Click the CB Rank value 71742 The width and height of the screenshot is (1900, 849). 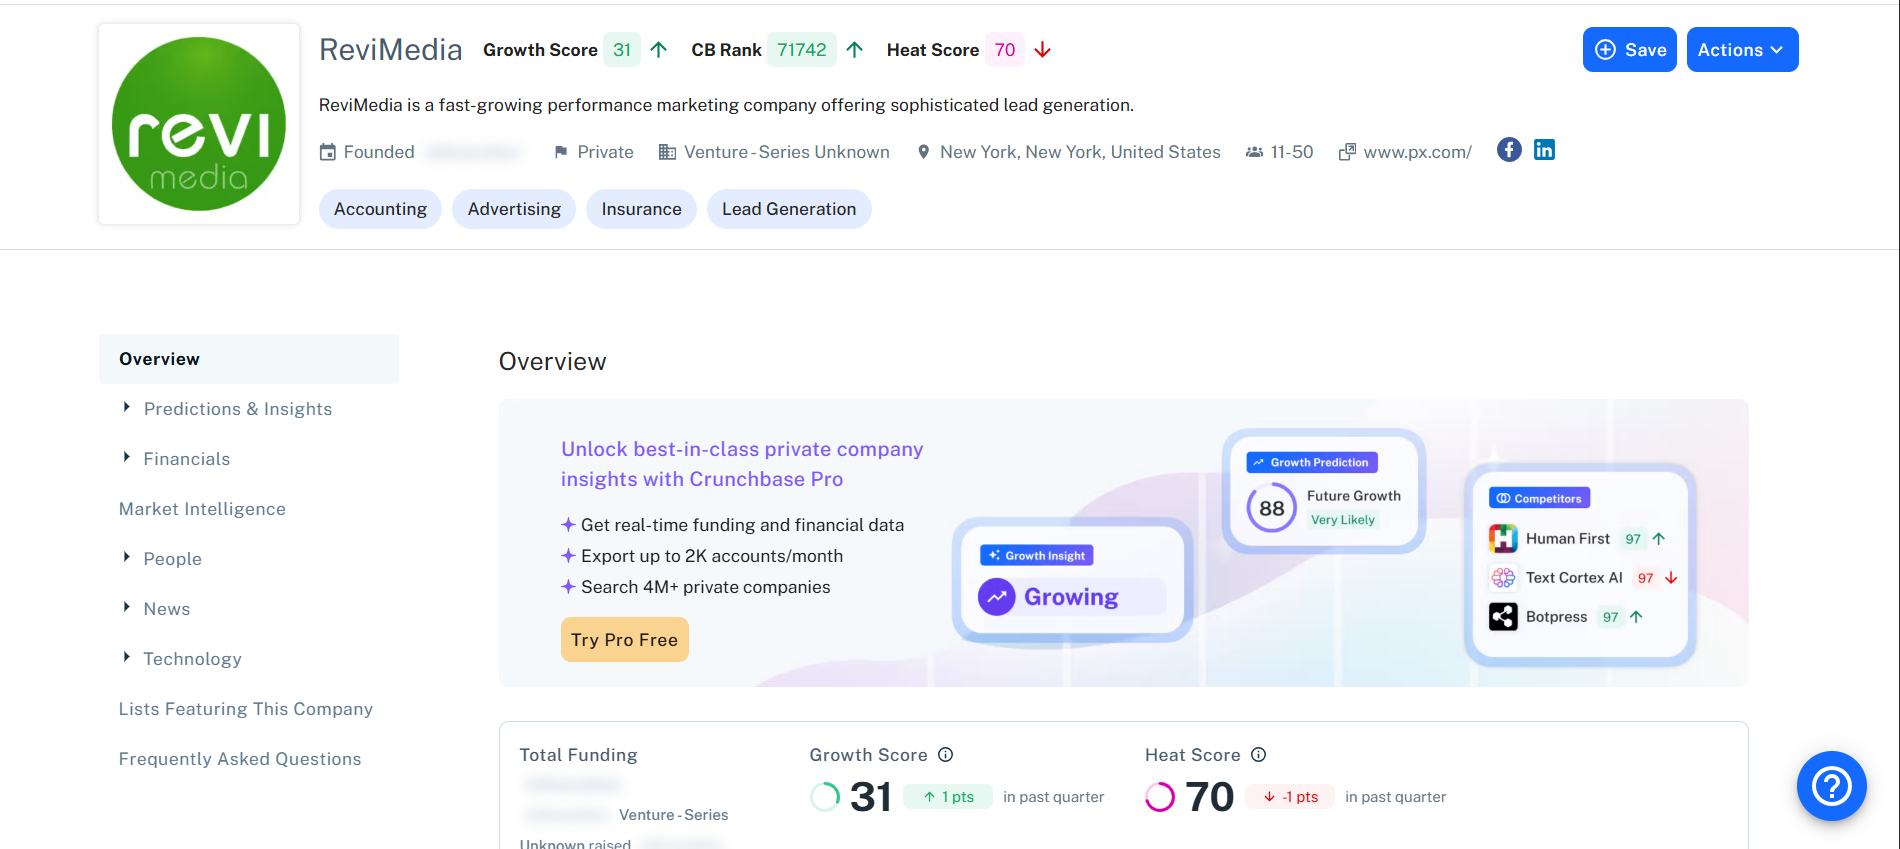[x=802, y=50]
